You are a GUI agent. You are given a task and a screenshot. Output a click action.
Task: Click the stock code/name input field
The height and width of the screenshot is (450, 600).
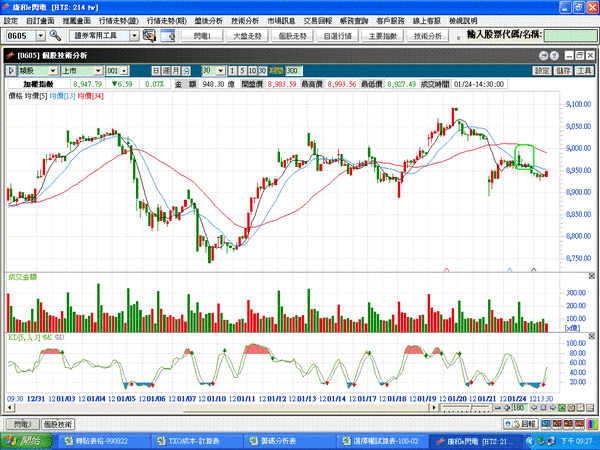[569, 36]
